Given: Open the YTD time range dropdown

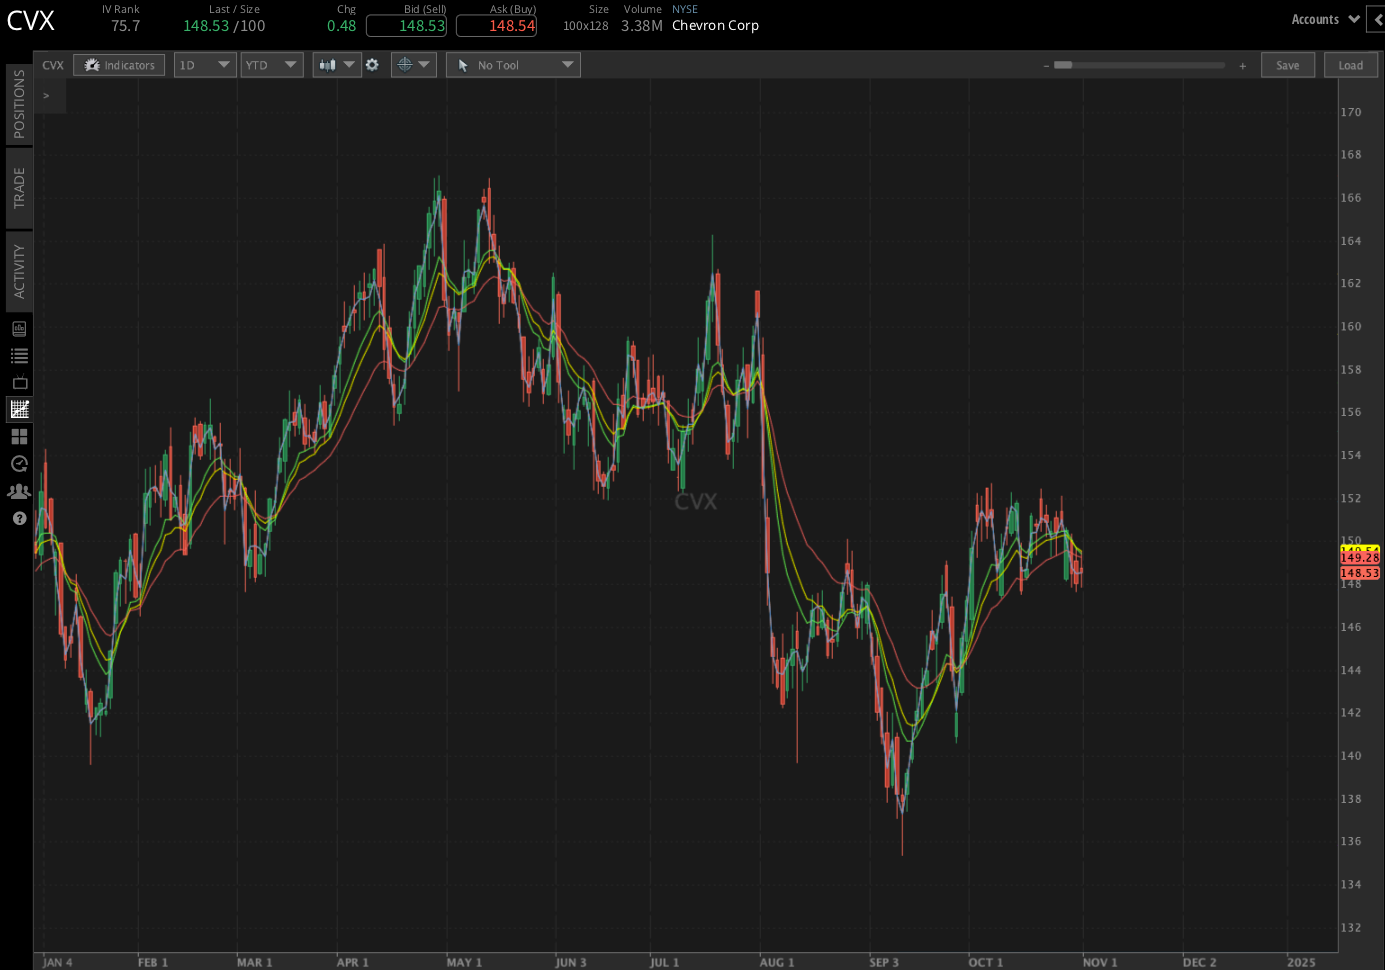Looking at the screenshot, I should click(x=272, y=65).
